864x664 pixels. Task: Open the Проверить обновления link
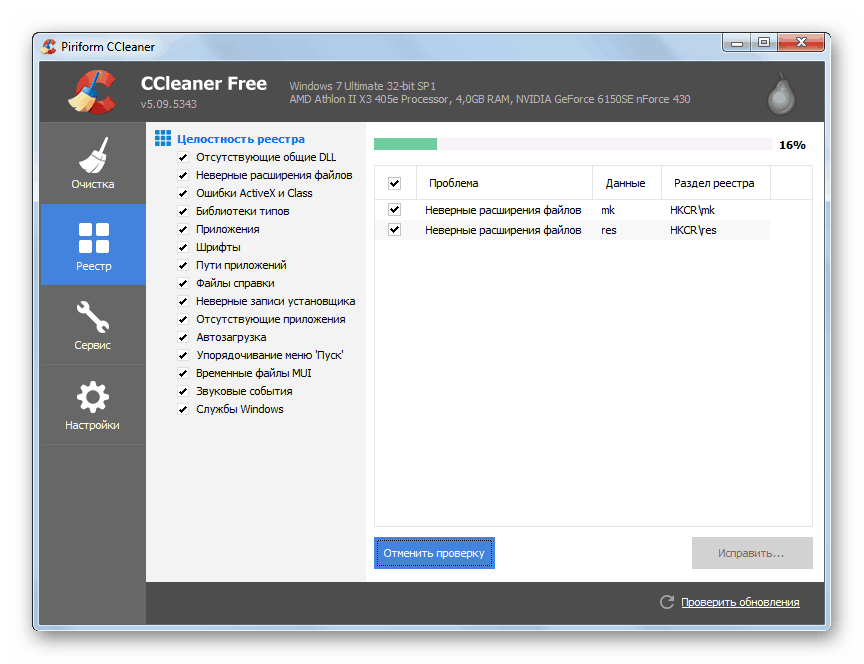tap(740, 602)
